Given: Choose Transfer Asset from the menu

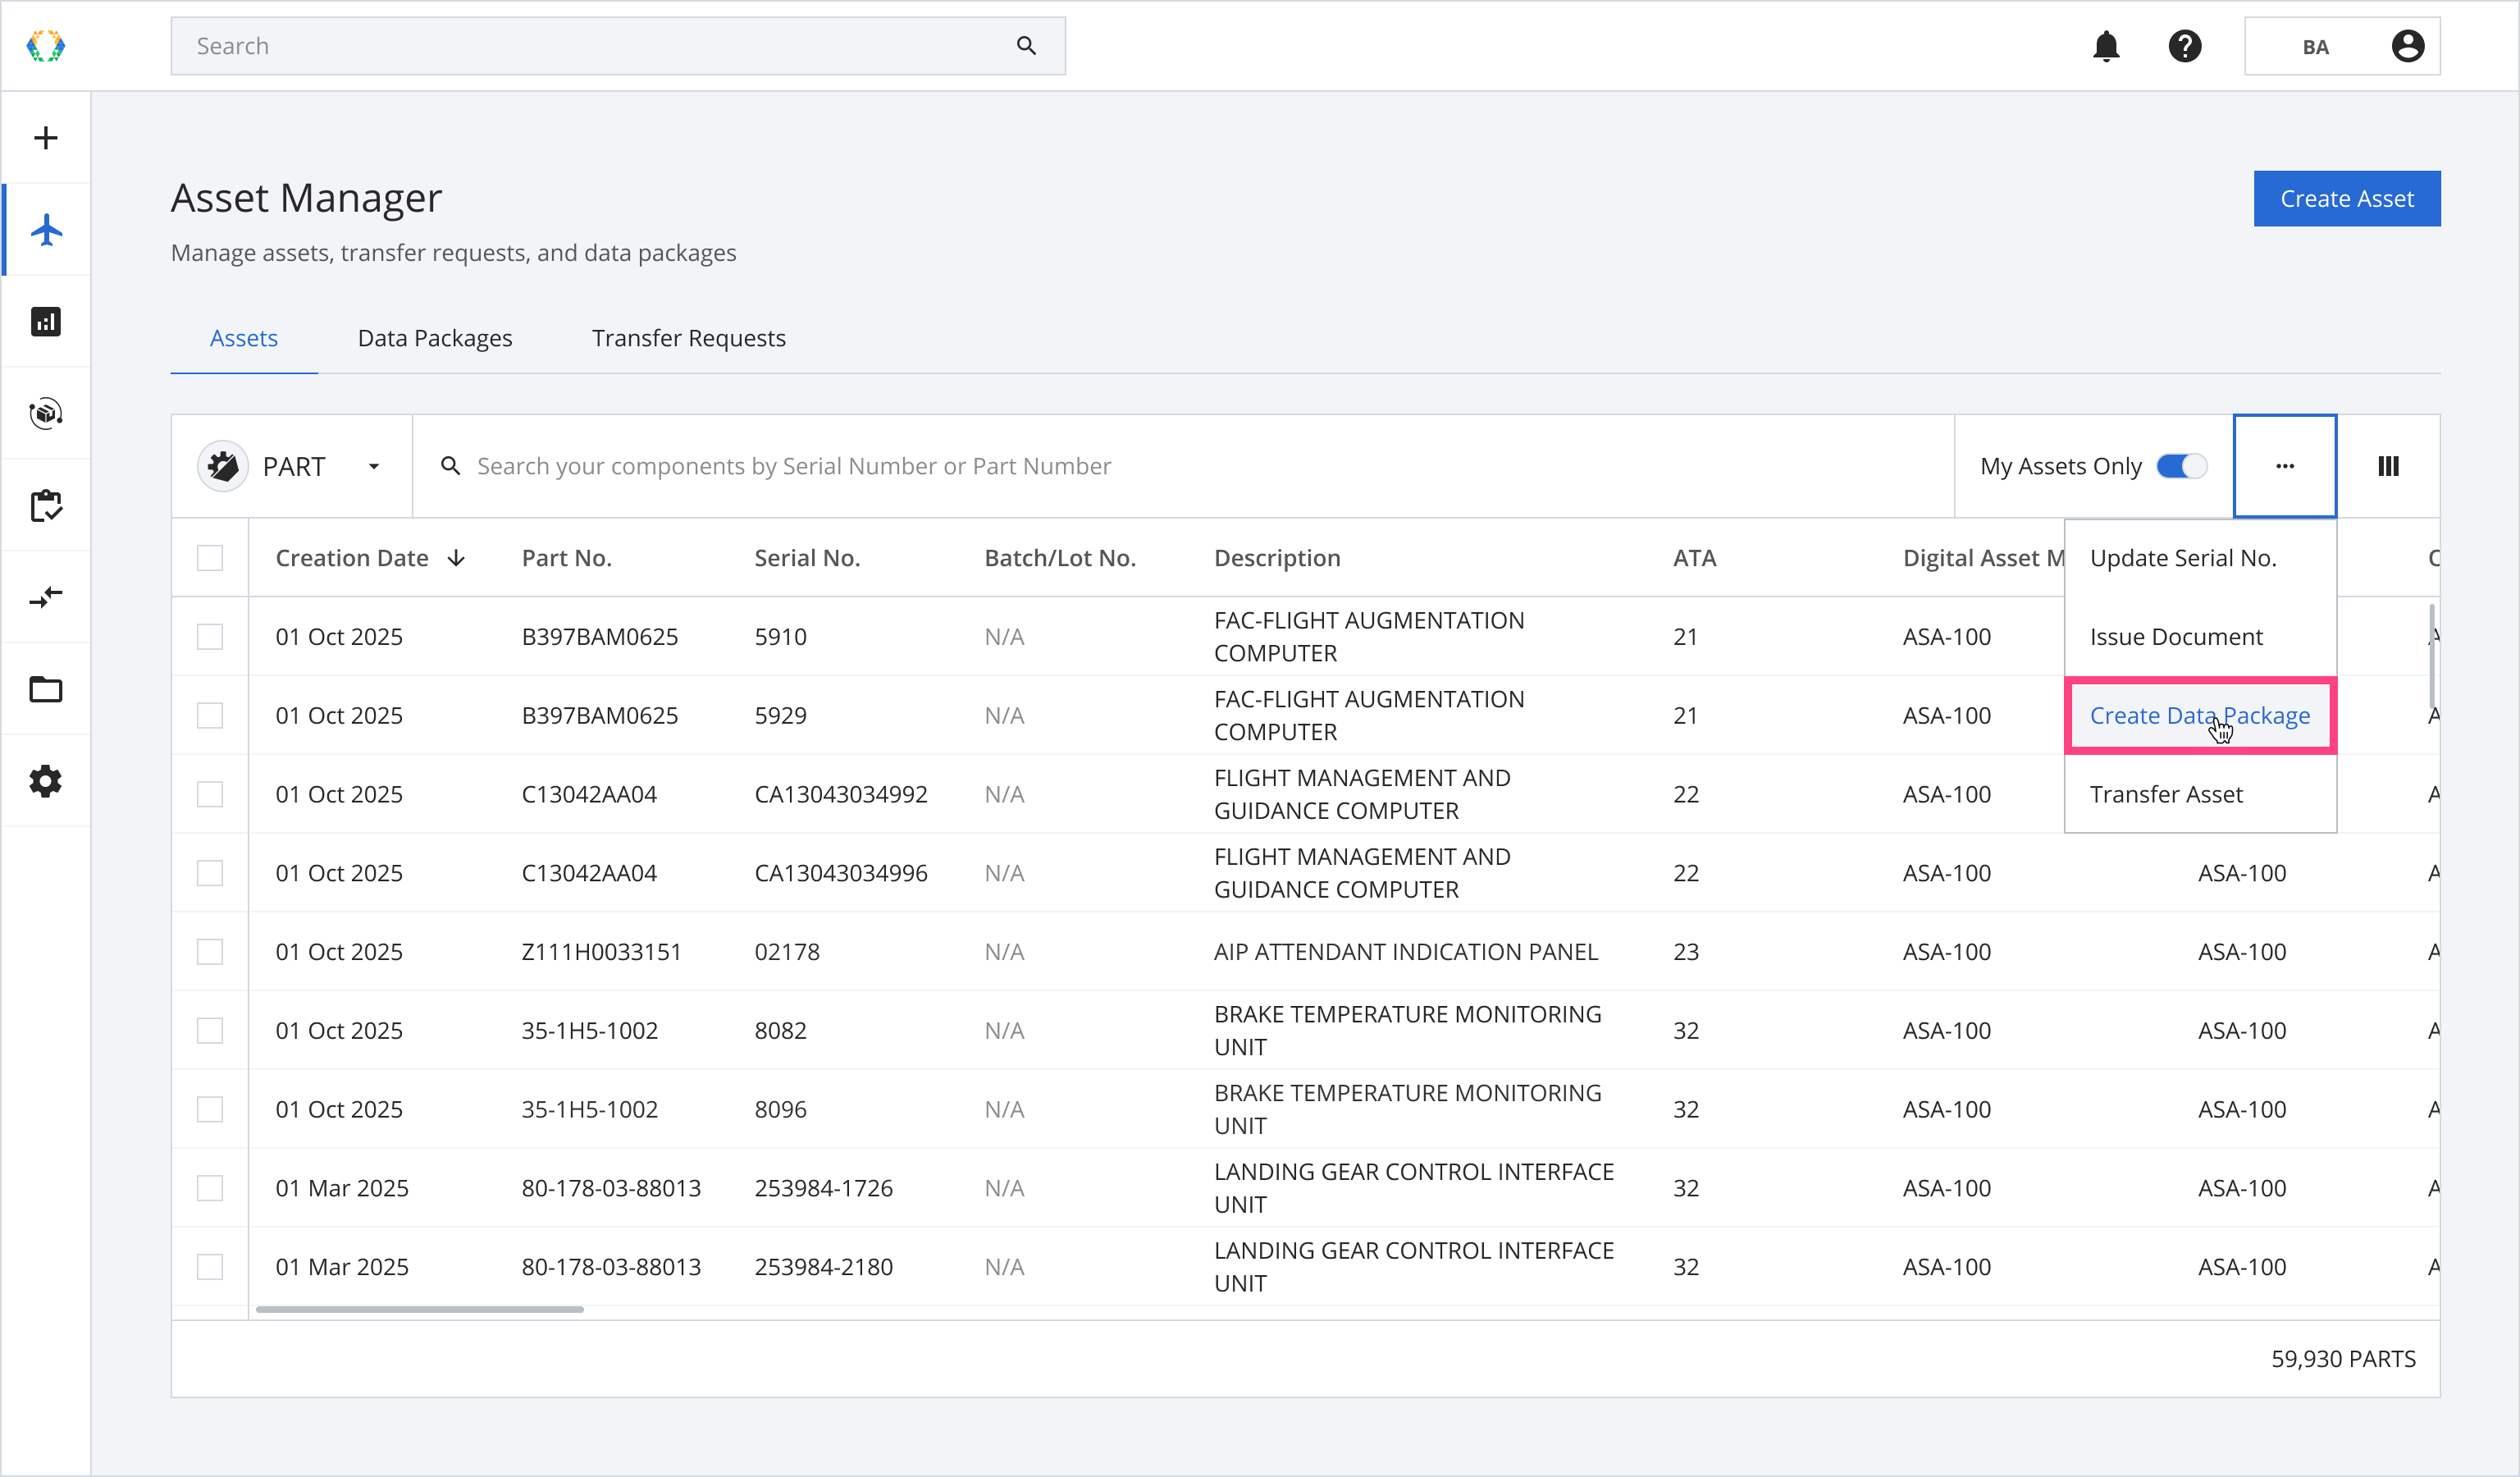Looking at the screenshot, I should tap(2166, 794).
